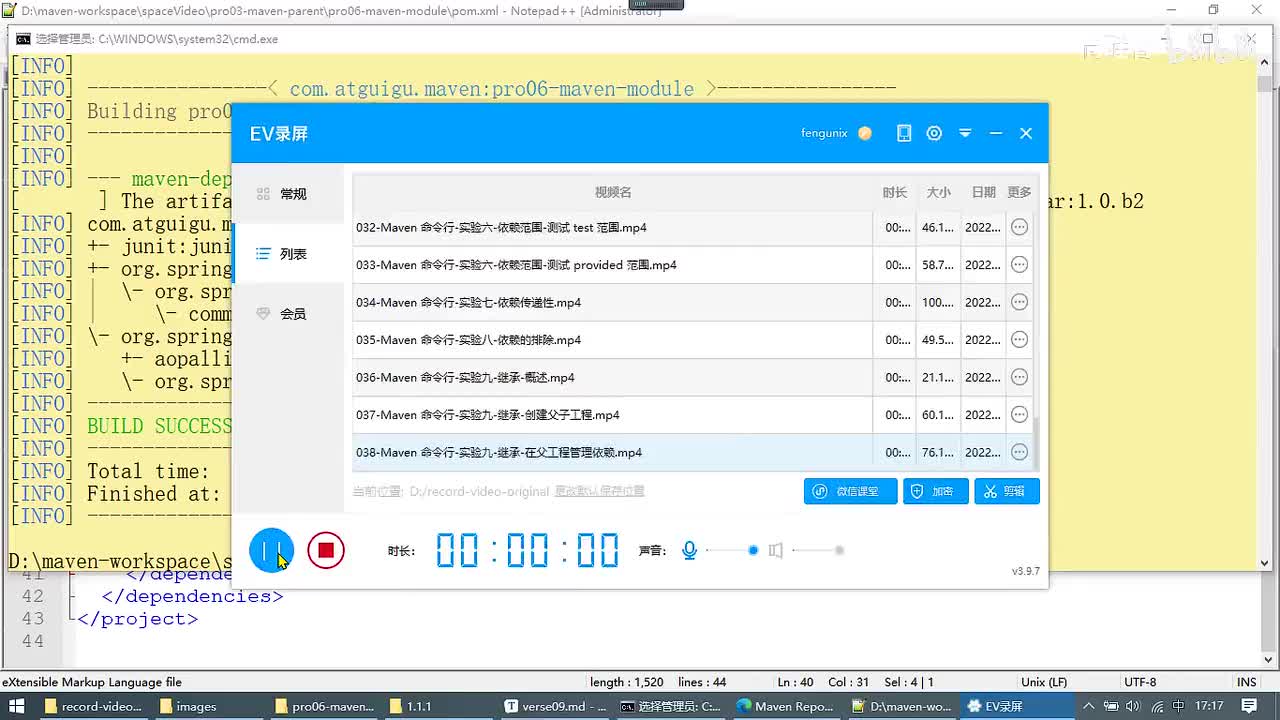Open the Windows notification center icon

tap(1248, 706)
